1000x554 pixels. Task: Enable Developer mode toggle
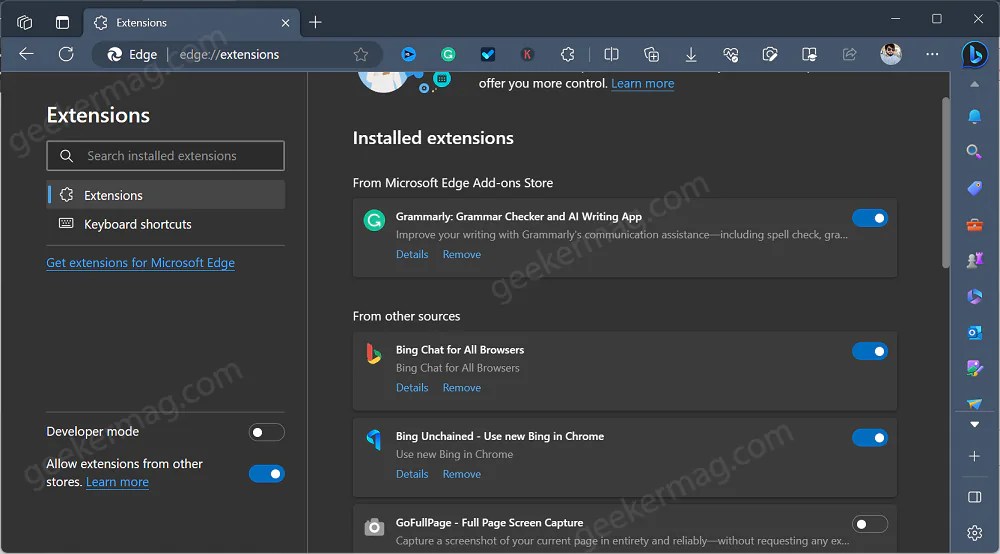click(267, 432)
